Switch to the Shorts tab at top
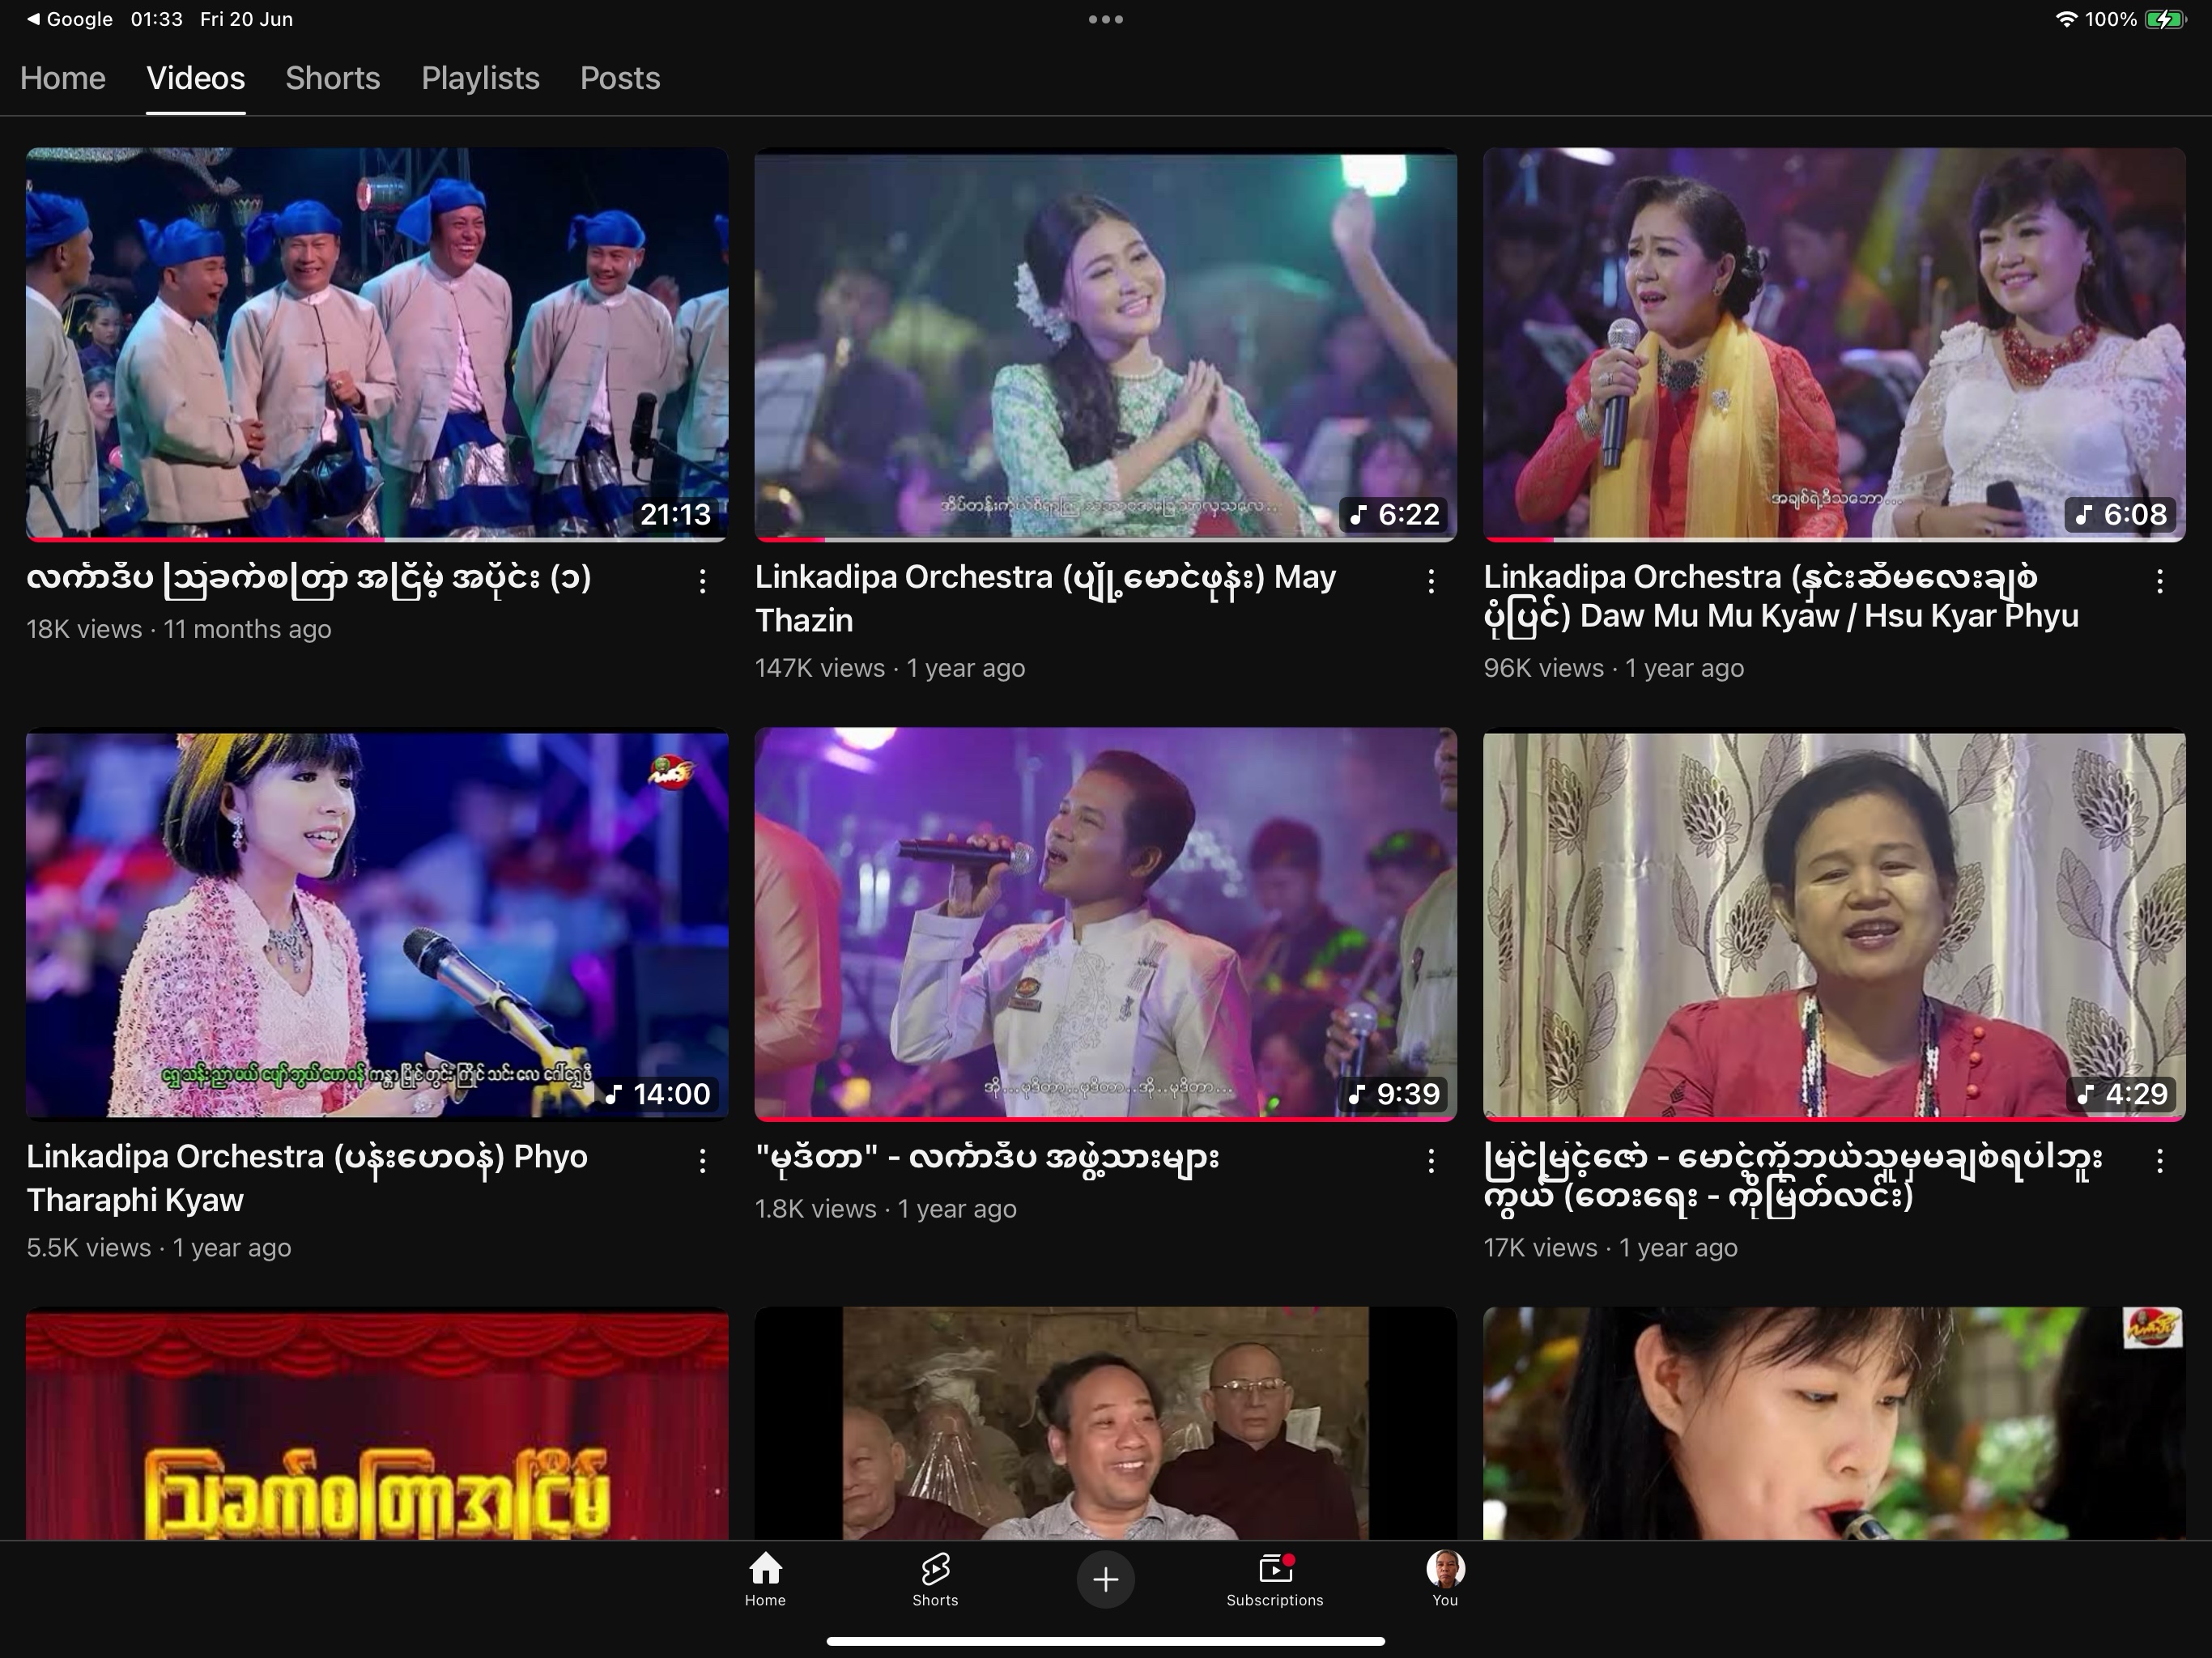The height and width of the screenshot is (1658, 2212). [x=332, y=78]
